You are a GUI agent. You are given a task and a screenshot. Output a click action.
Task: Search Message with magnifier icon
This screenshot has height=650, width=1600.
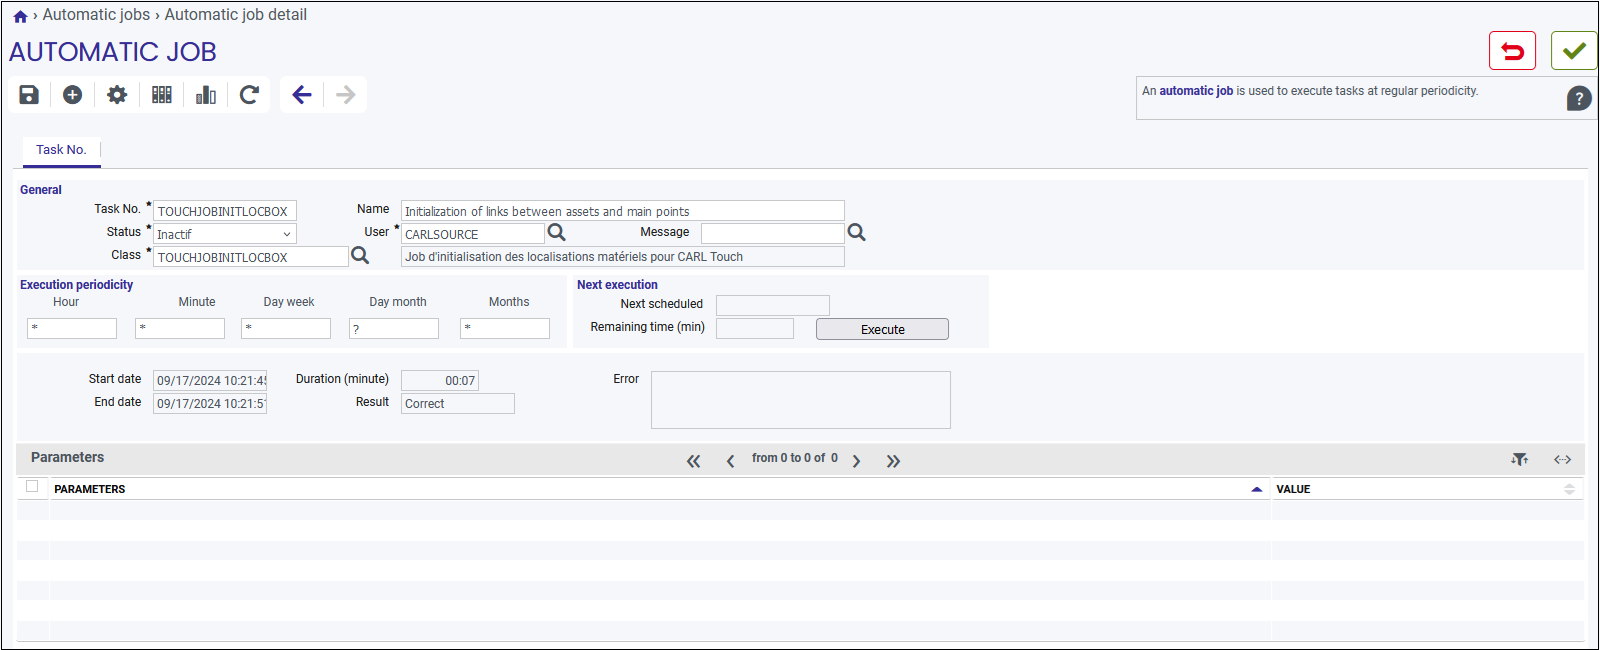click(x=857, y=233)
